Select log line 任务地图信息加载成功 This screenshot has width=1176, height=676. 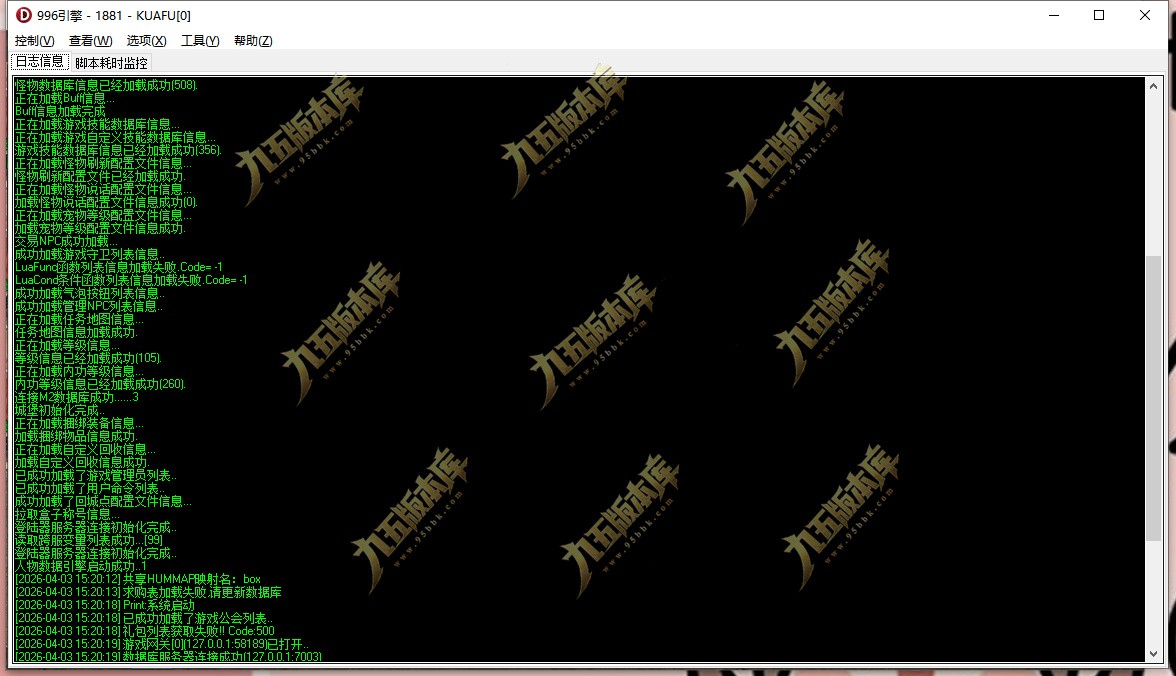76,332
